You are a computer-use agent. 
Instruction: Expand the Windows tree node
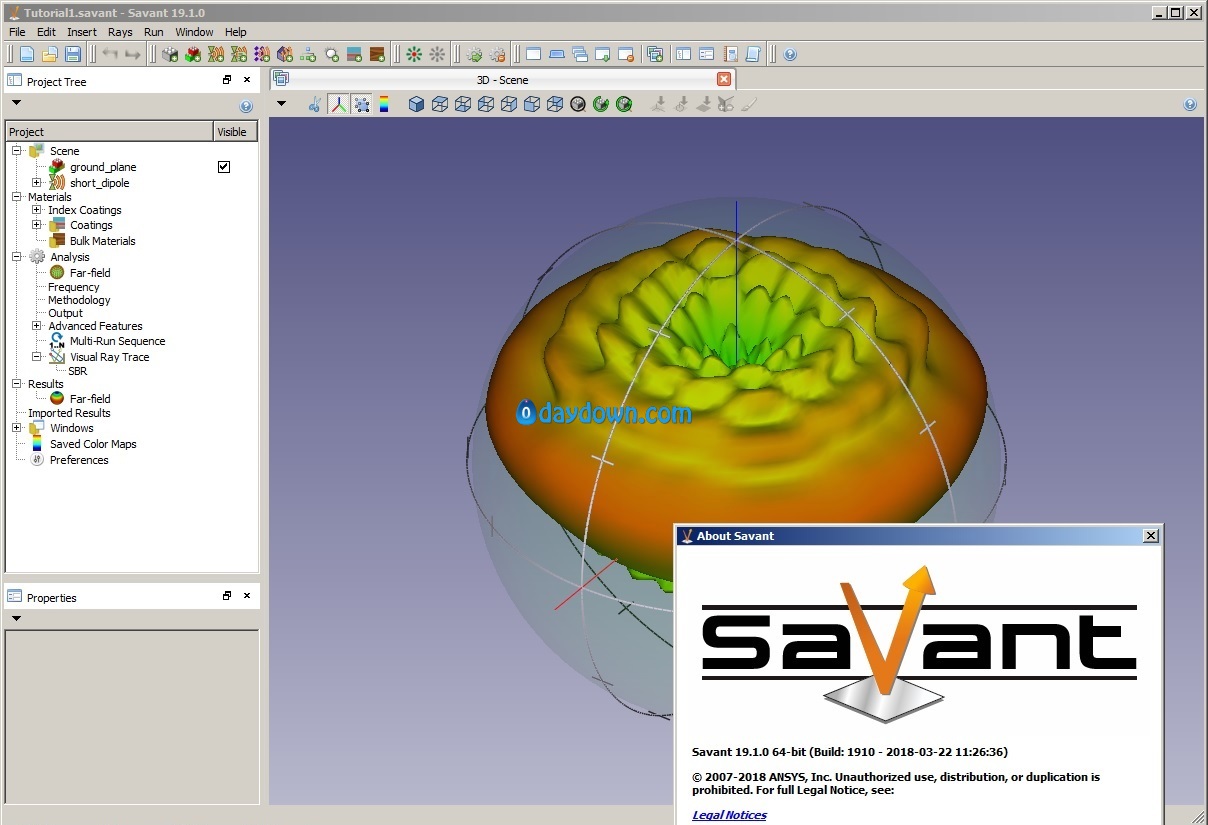17,428
